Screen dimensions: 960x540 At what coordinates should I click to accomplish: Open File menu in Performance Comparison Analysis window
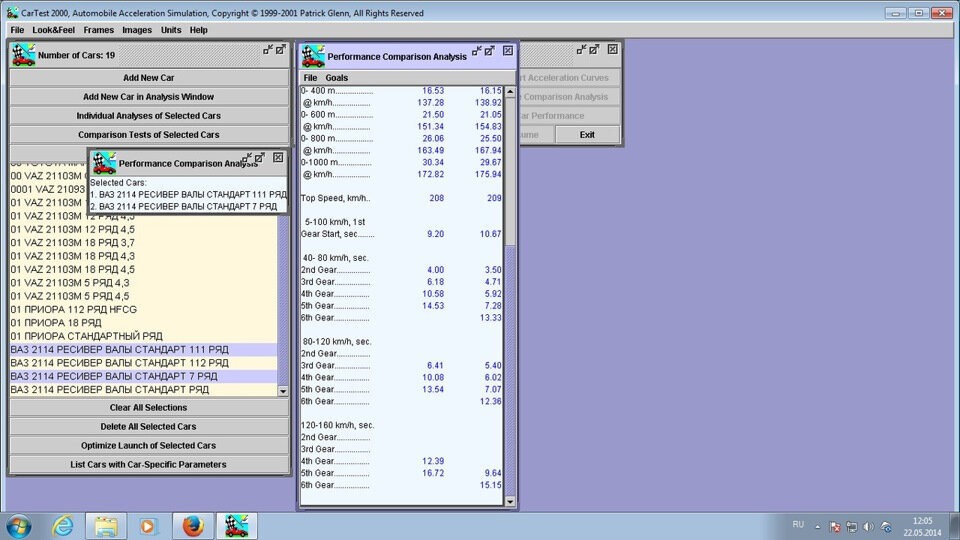coord(310,78)
